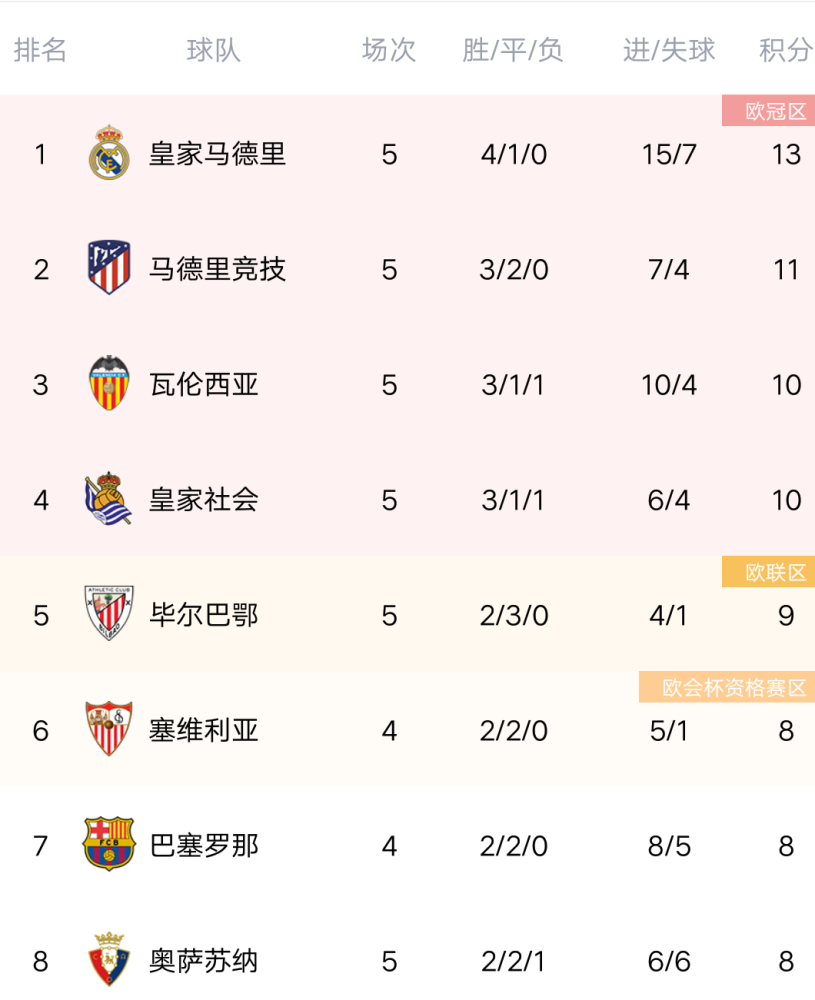Image resolution: width=815 pixels, height=1000 pixels.
Task: Click the 胜/平/负 column header
Action: 513,50
